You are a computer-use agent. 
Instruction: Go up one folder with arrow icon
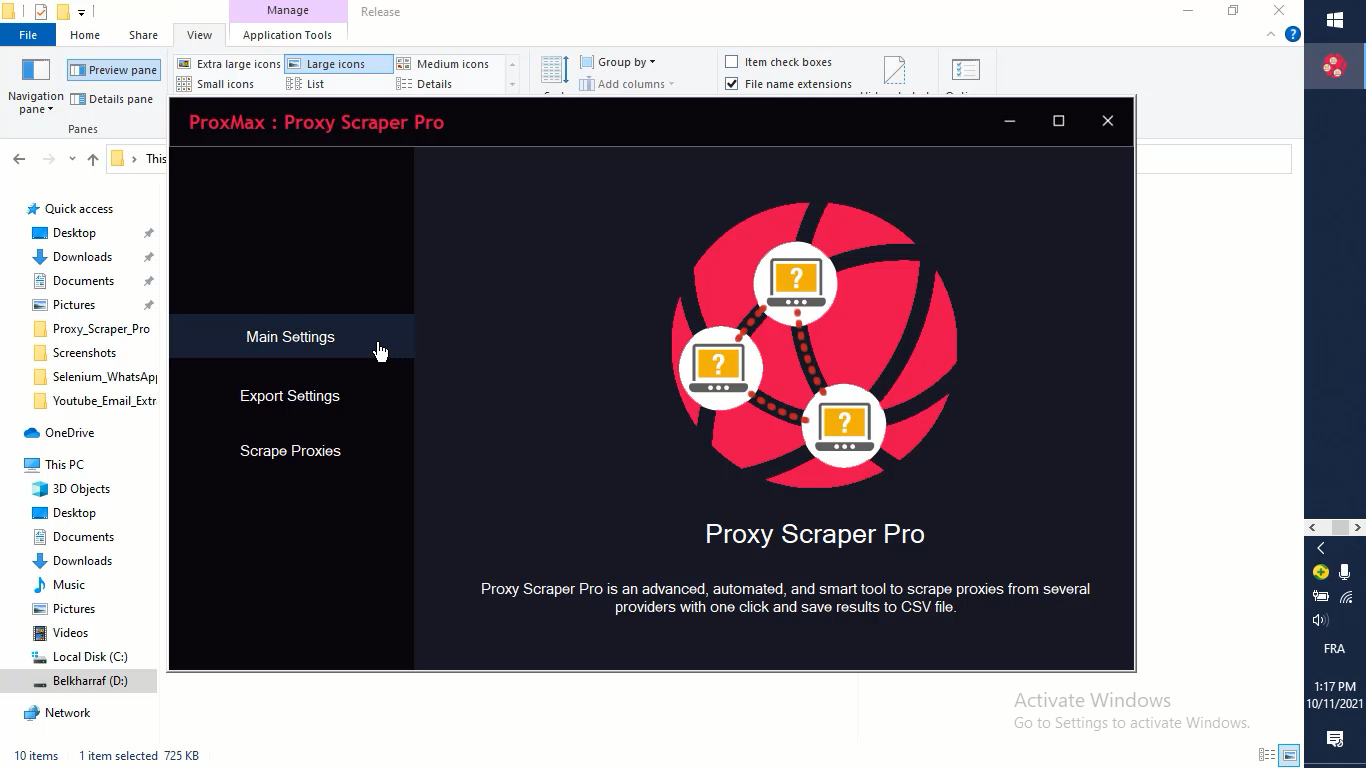pyautogui.click(x=93, y=159)
